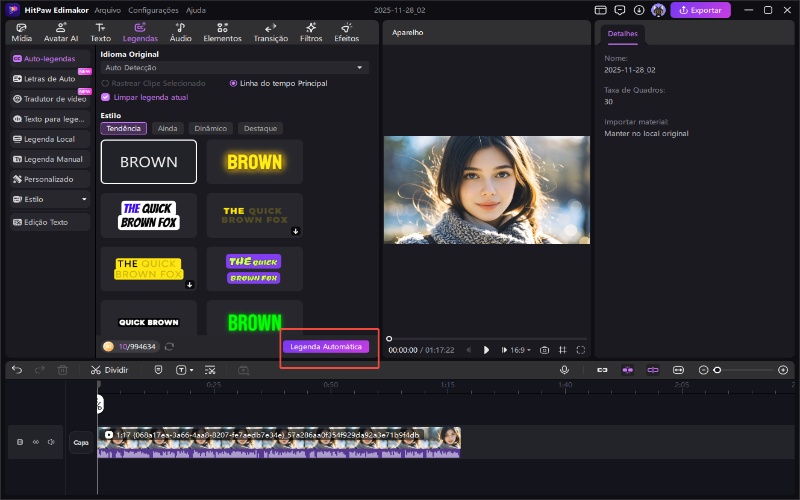Select the Filtros tool icon

coord(311,32)
